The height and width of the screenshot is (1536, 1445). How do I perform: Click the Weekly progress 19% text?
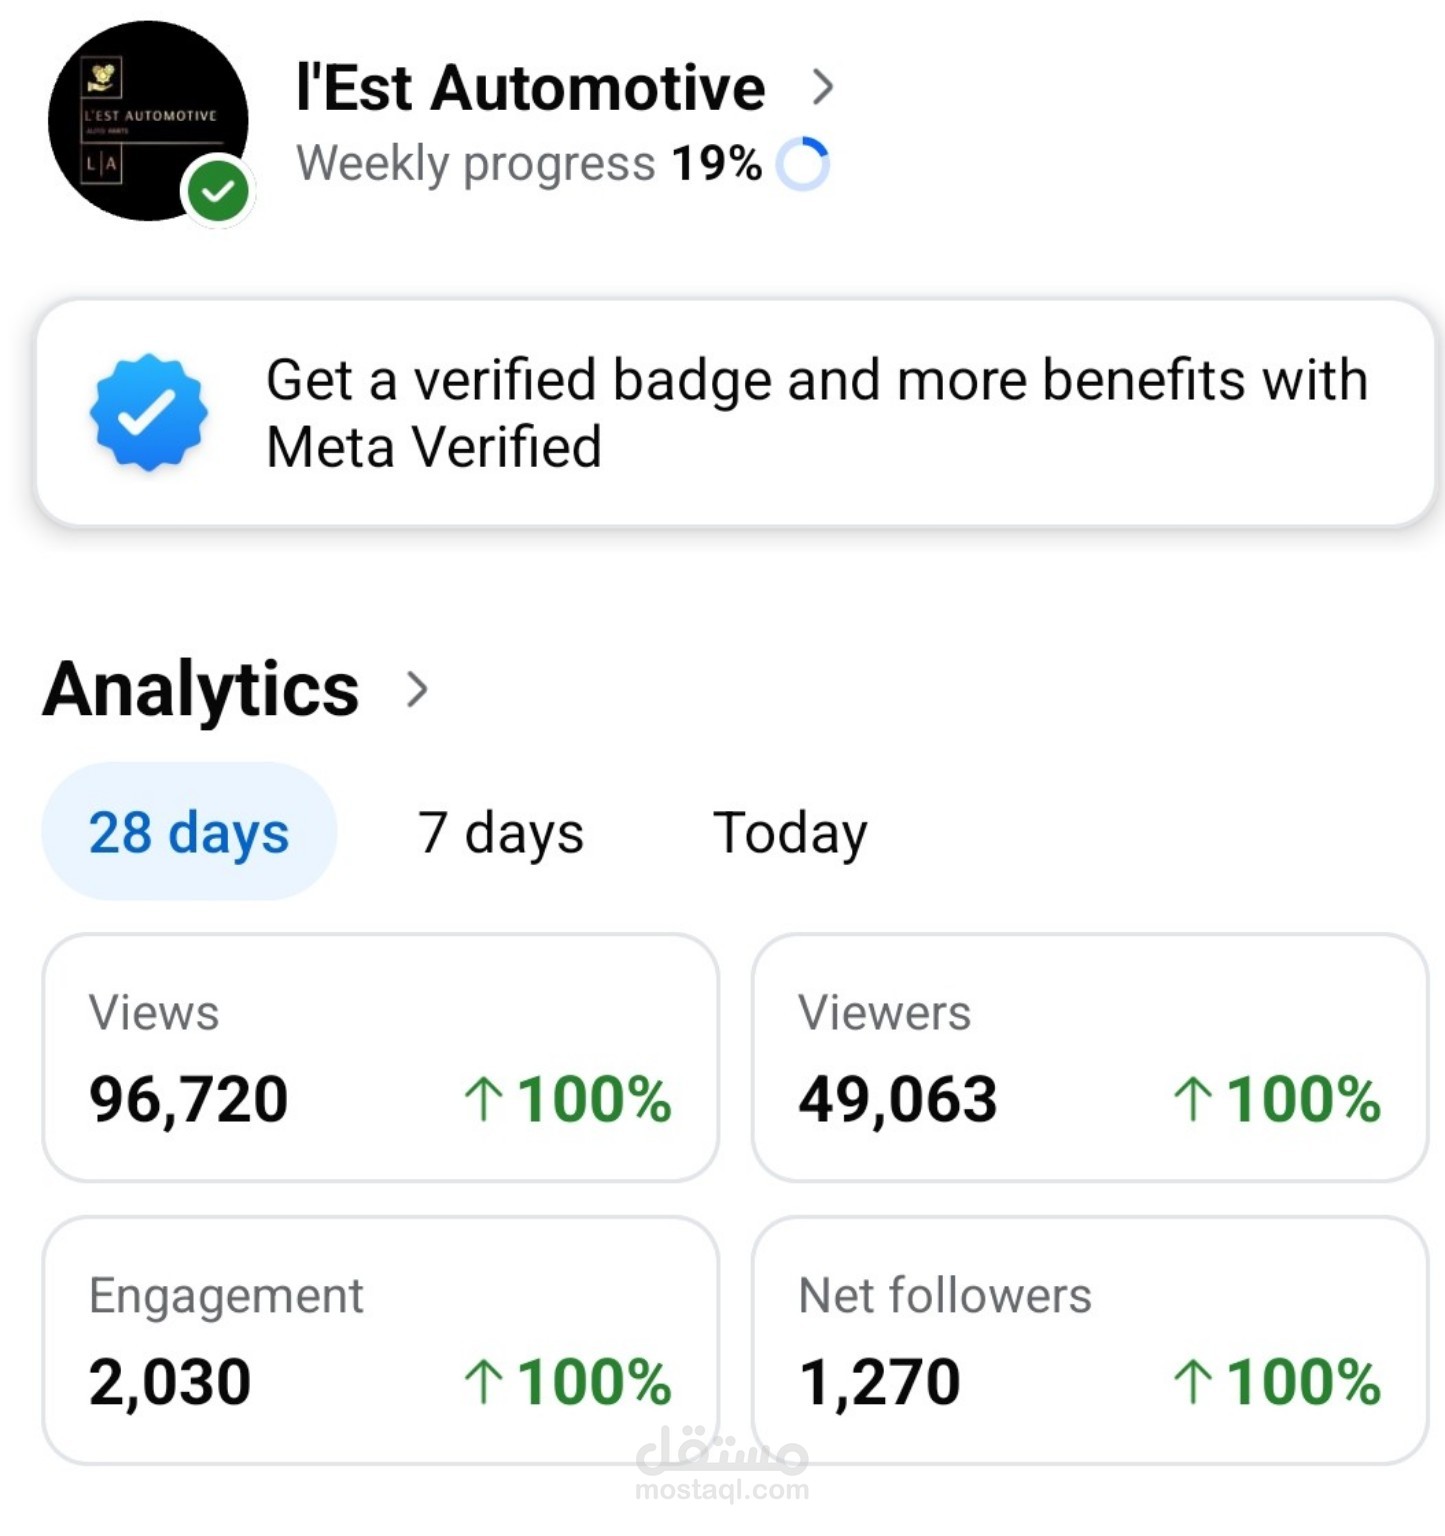click(x=529, y=164)
